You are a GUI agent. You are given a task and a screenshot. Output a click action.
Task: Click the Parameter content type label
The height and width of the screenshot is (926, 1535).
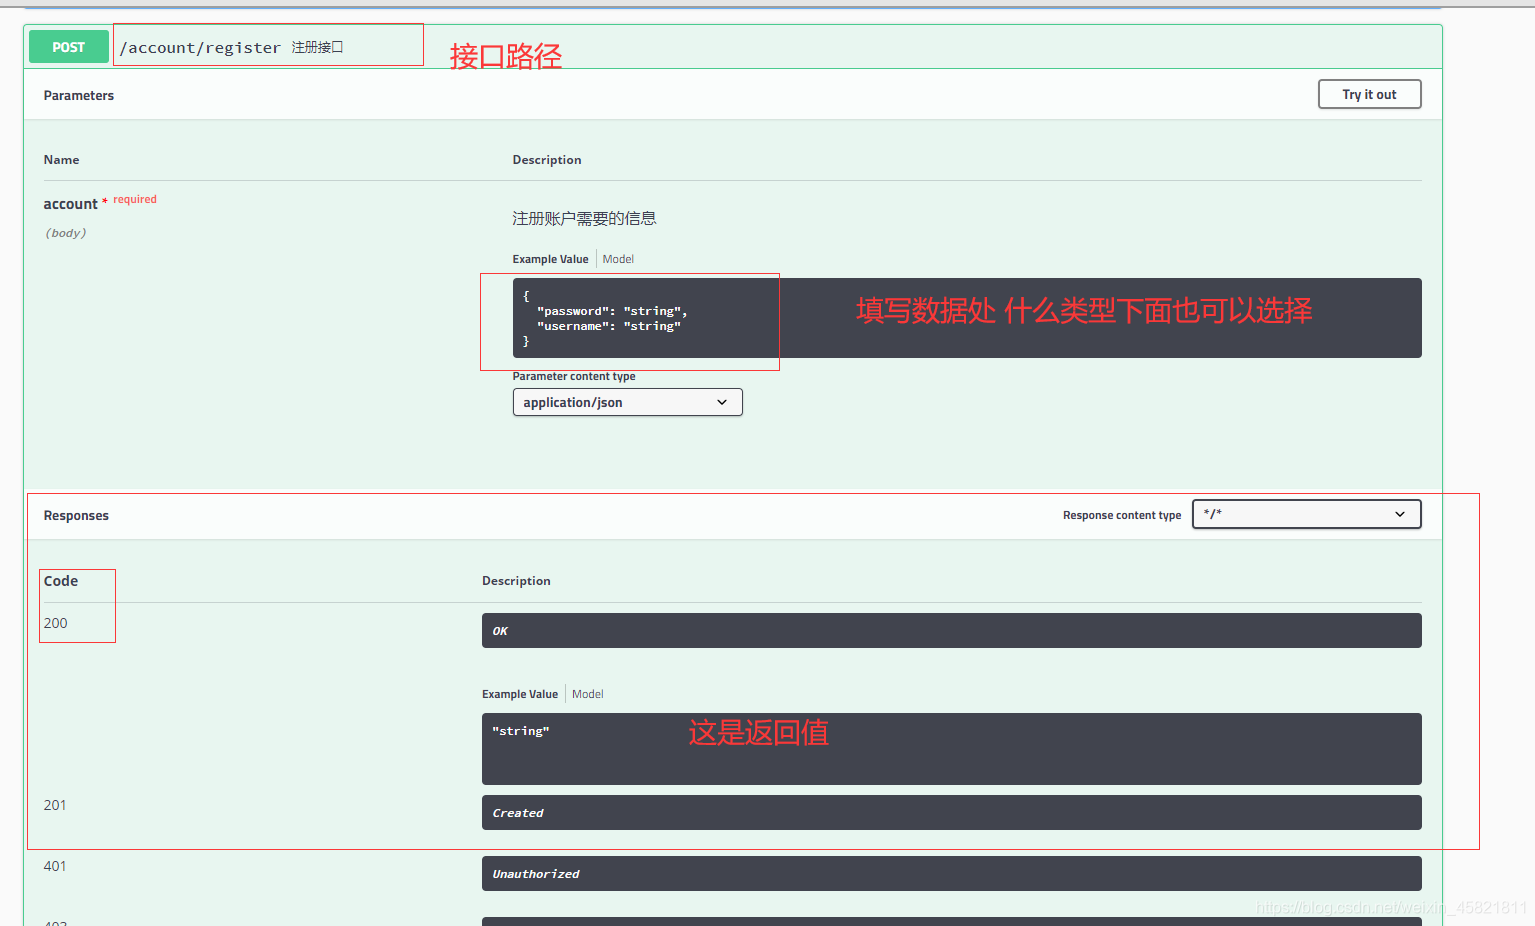pos(574,377)
